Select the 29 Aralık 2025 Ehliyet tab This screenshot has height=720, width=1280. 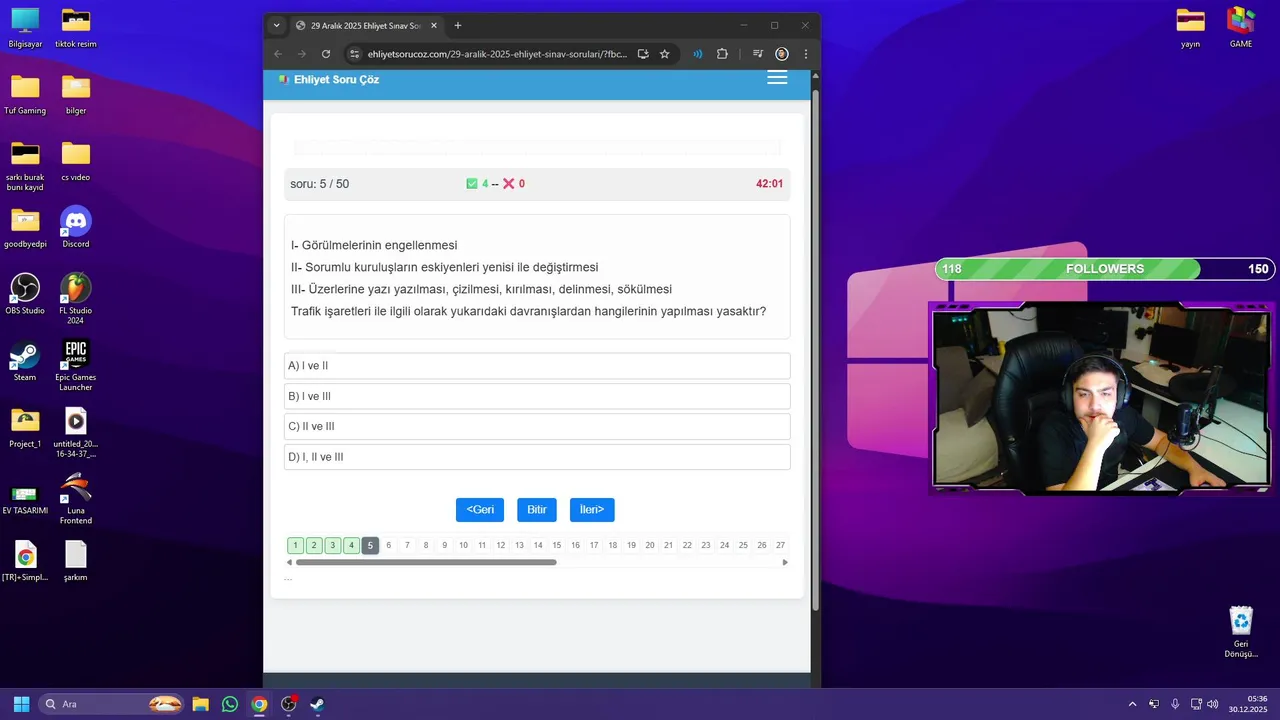tap(364, 25)
